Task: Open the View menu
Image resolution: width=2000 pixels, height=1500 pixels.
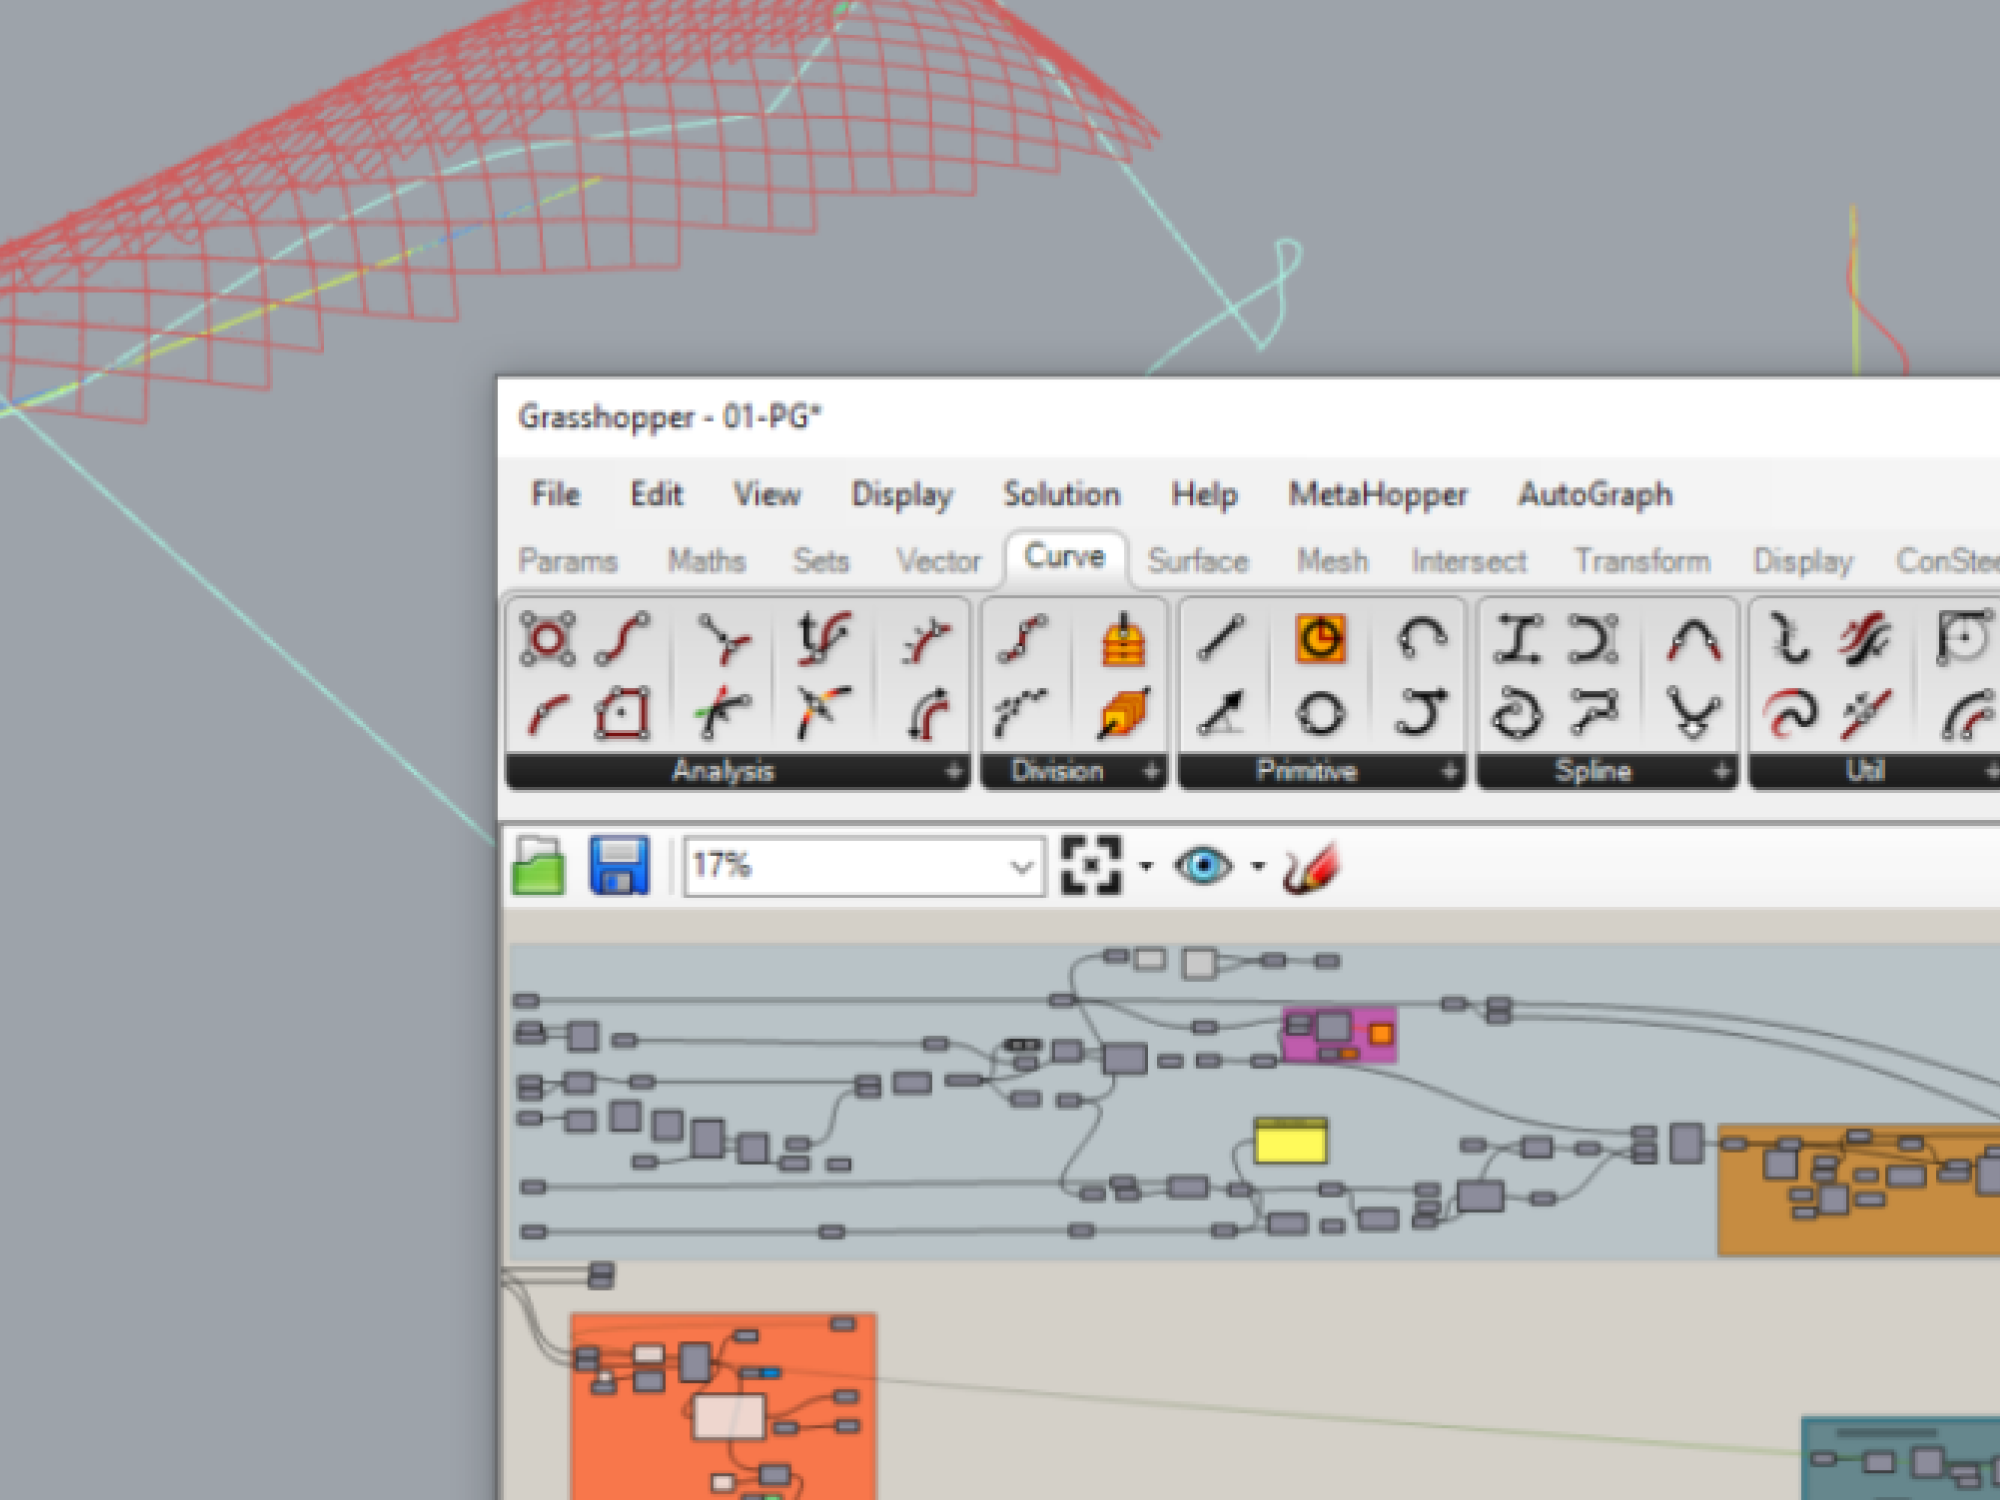Action: (767, 494)
